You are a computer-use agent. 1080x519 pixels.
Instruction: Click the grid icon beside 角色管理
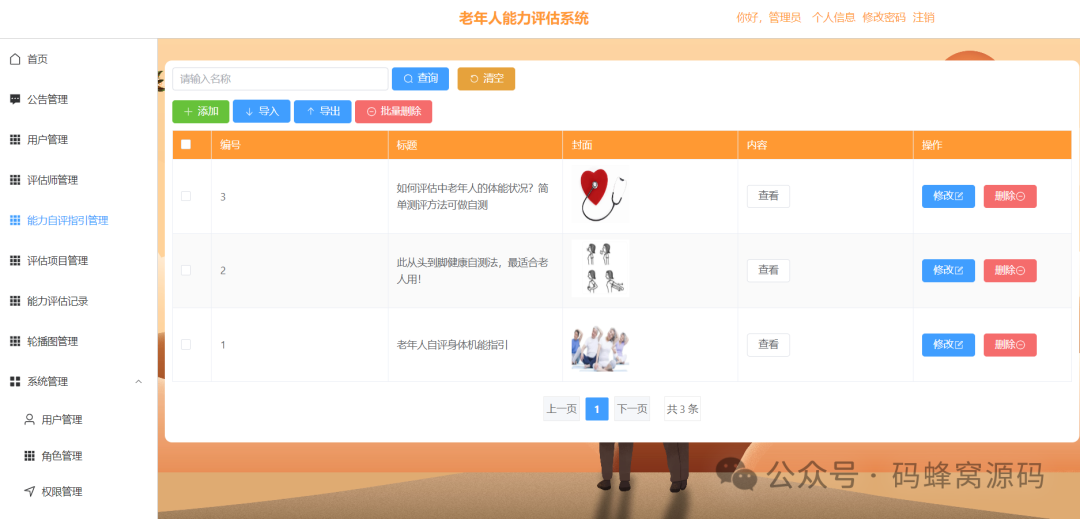point(30,456)
